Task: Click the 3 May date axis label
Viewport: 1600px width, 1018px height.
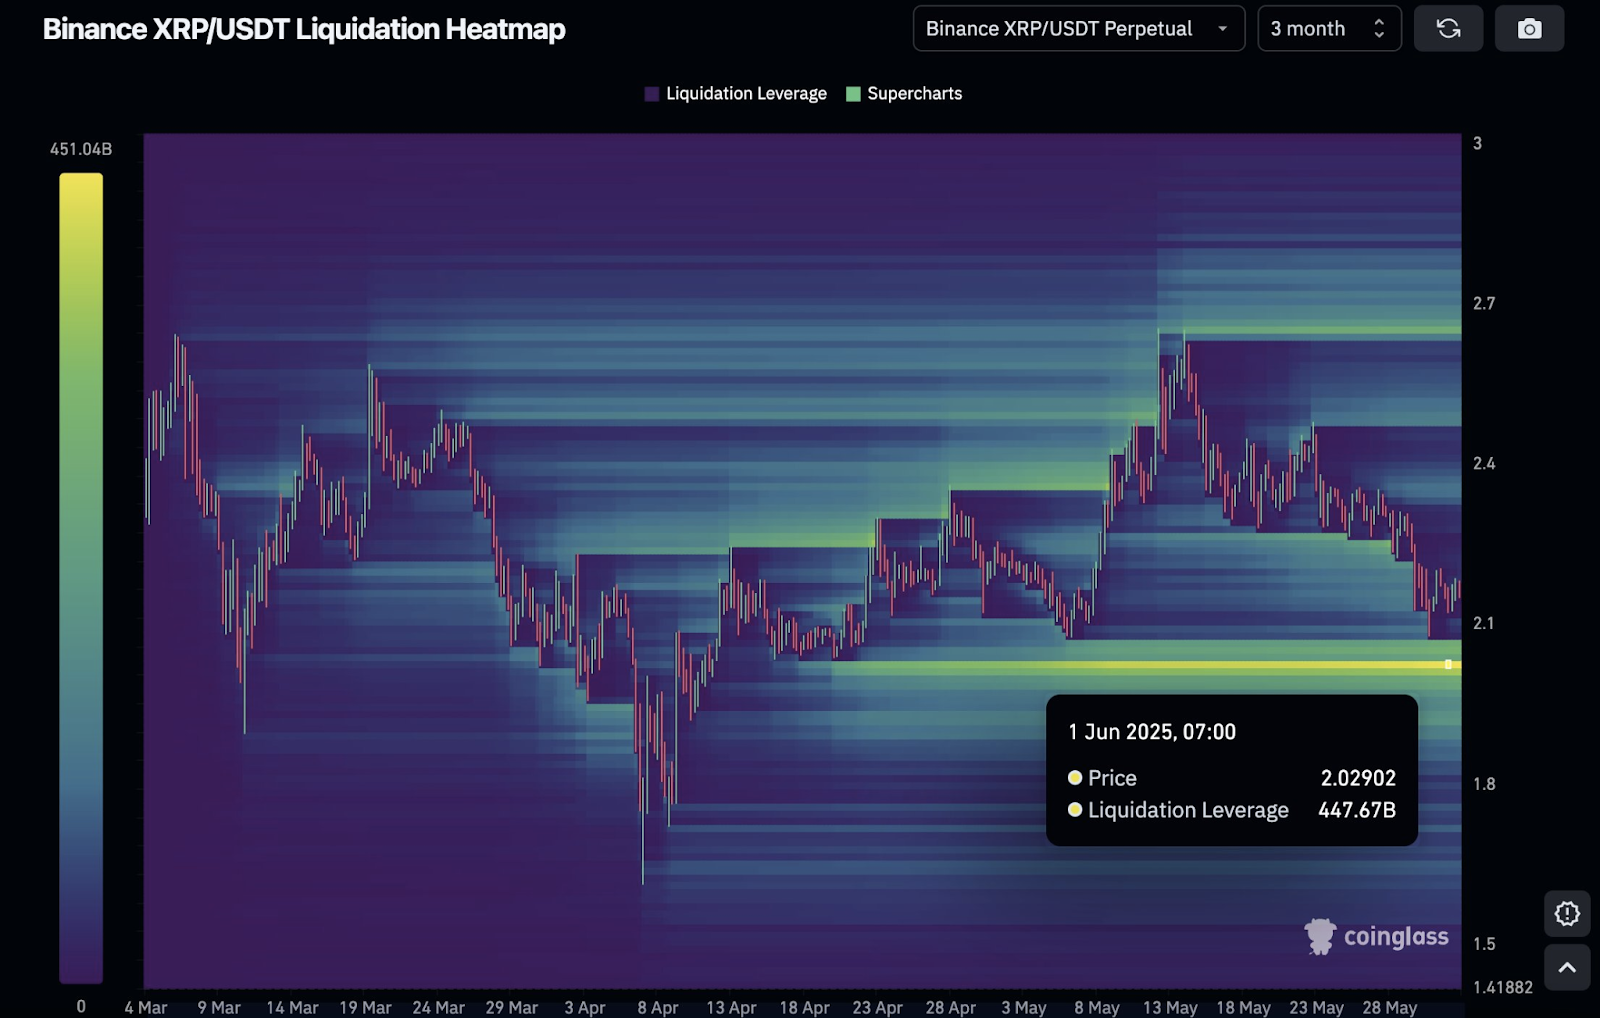Action: (1024, 1007)
